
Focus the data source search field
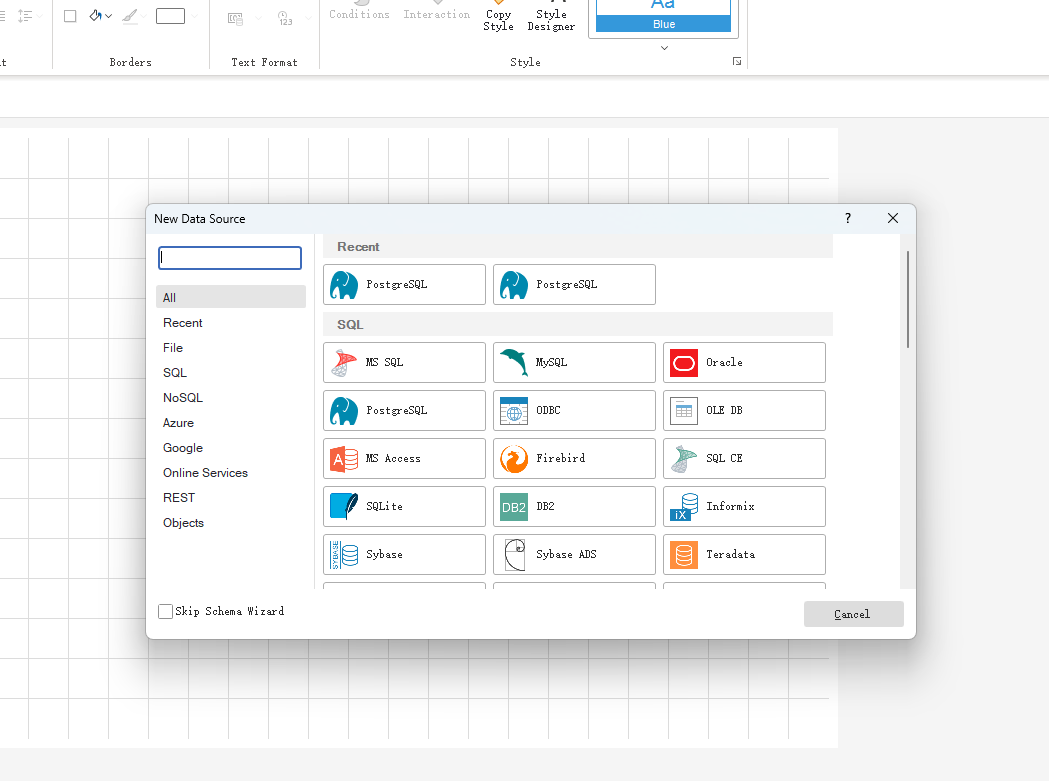pos(230,258)
